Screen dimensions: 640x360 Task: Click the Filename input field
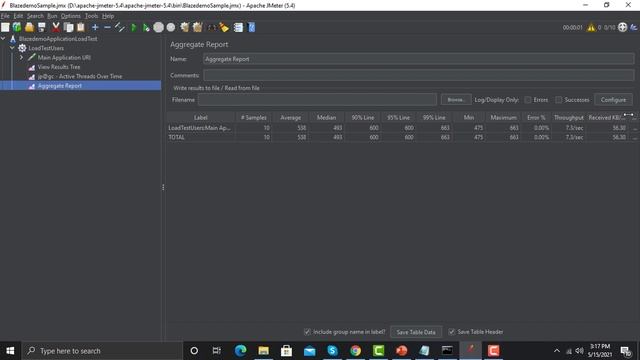317,100
